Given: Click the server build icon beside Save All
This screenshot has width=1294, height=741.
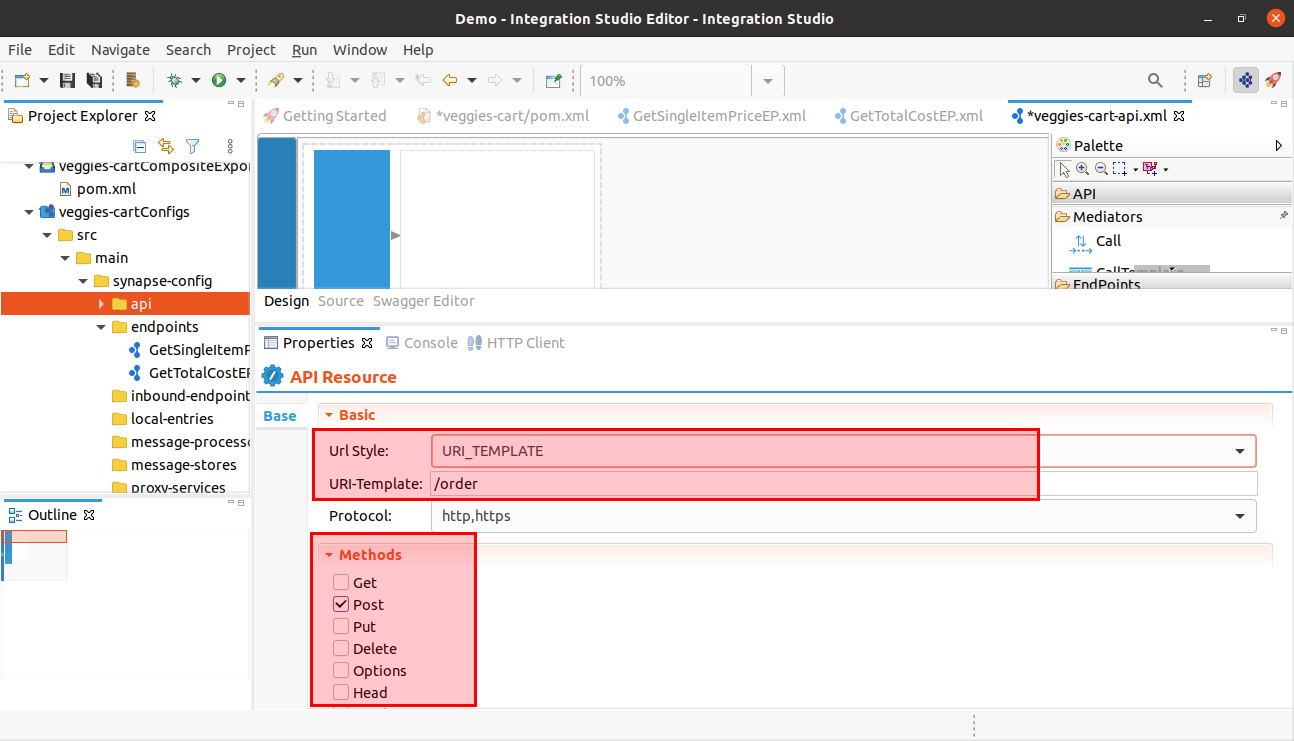Looking at the screenshot, I should point(132,80).
